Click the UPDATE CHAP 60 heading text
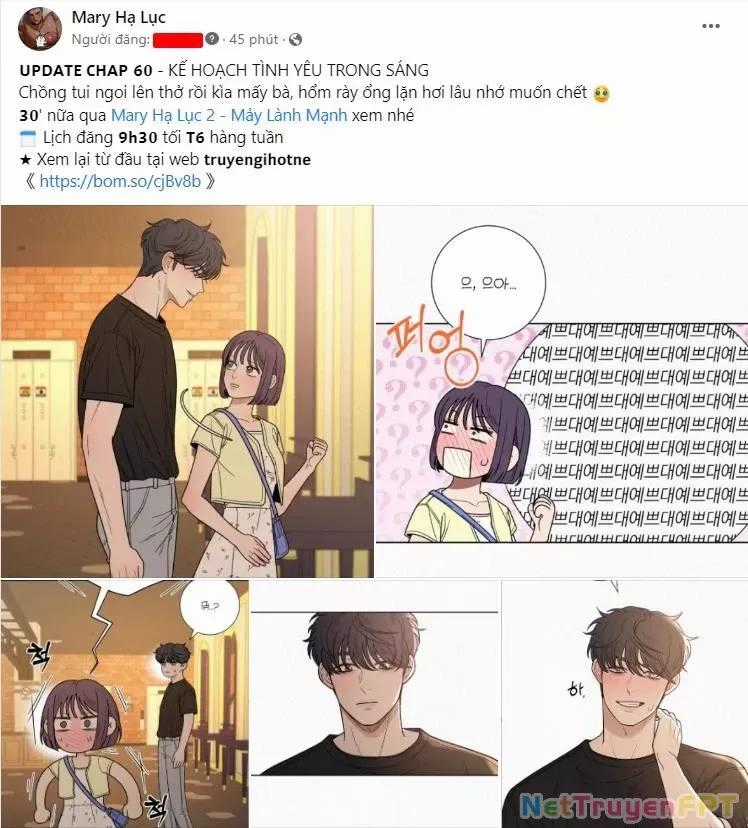Viewport: 748px width, 828px height. pos(86,70)
